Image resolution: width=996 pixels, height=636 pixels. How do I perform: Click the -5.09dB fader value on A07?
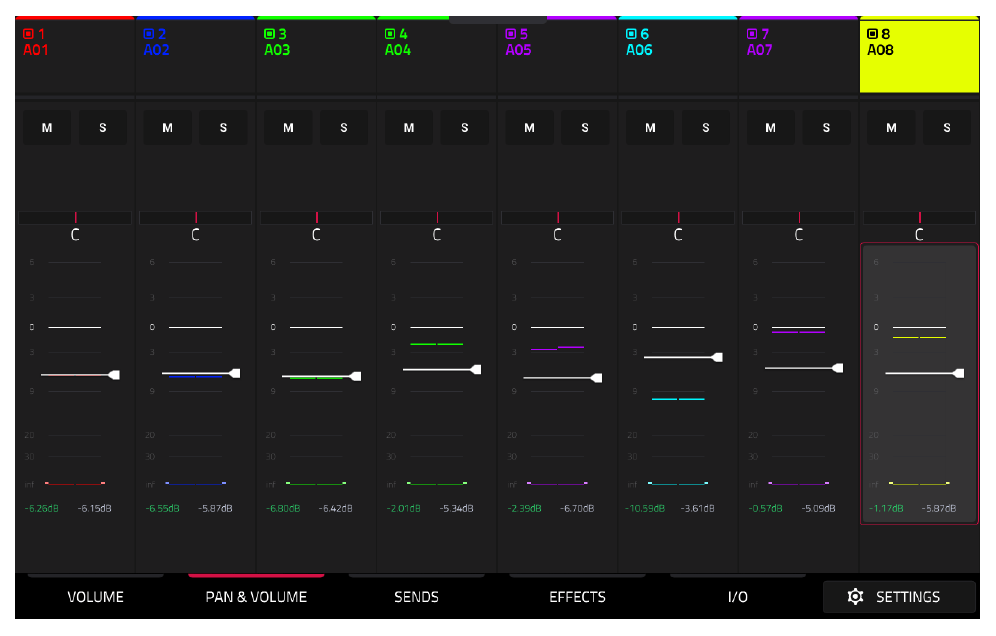[x=818, y=508]
